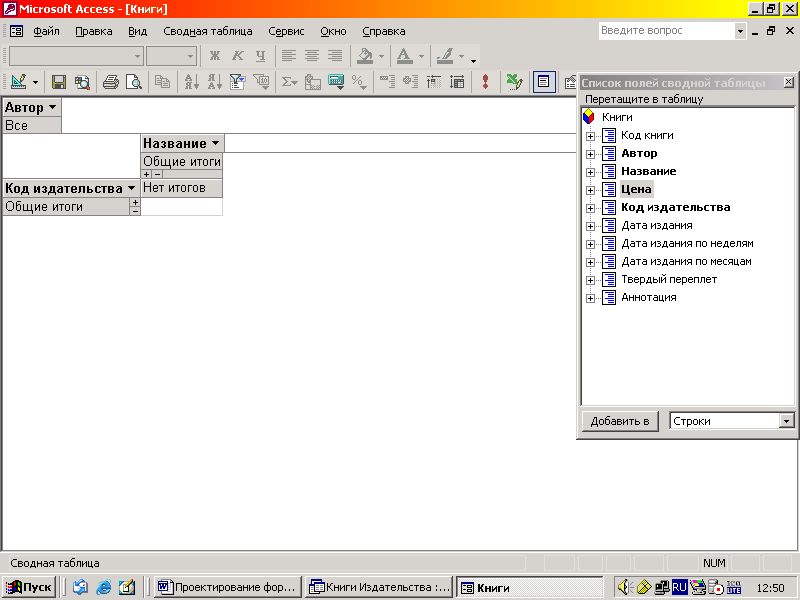This screenshot has width=800, height=600.
Task: Expand the Код книги field node
Action: 590,136
